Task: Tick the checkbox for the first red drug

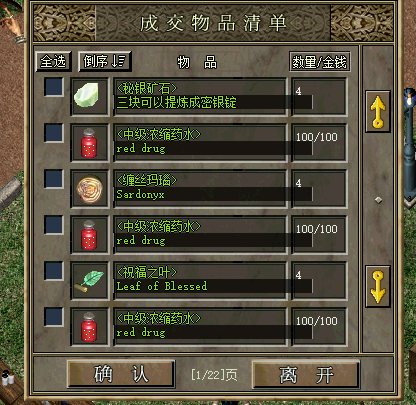Action: click(54, 133)
